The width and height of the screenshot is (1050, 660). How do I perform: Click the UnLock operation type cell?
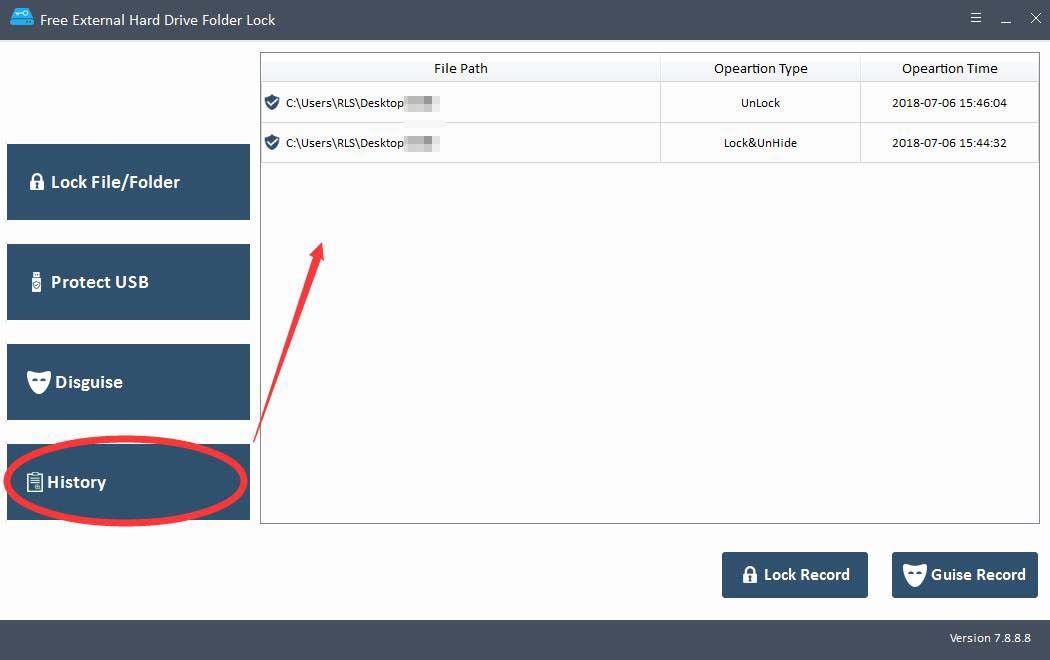point(760,103)
